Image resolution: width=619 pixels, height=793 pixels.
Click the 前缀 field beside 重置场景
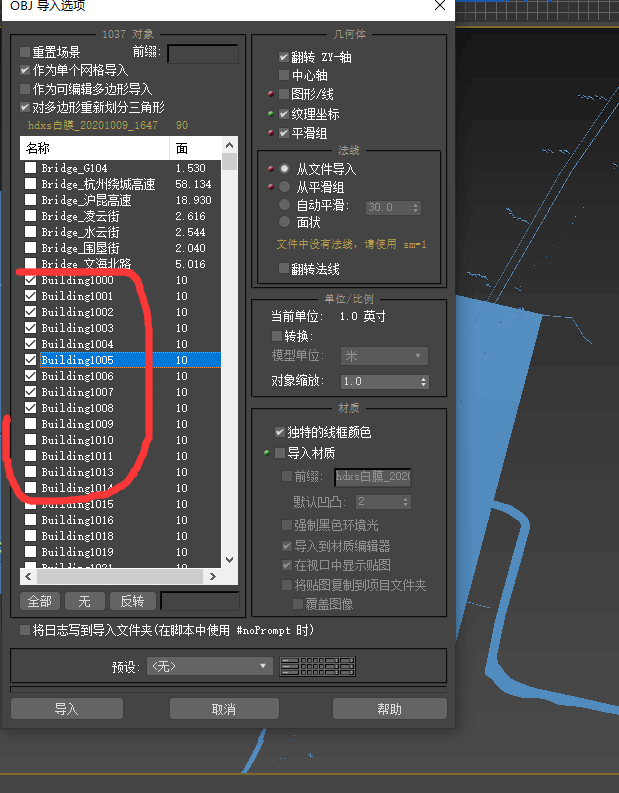(x=202, y=53)
